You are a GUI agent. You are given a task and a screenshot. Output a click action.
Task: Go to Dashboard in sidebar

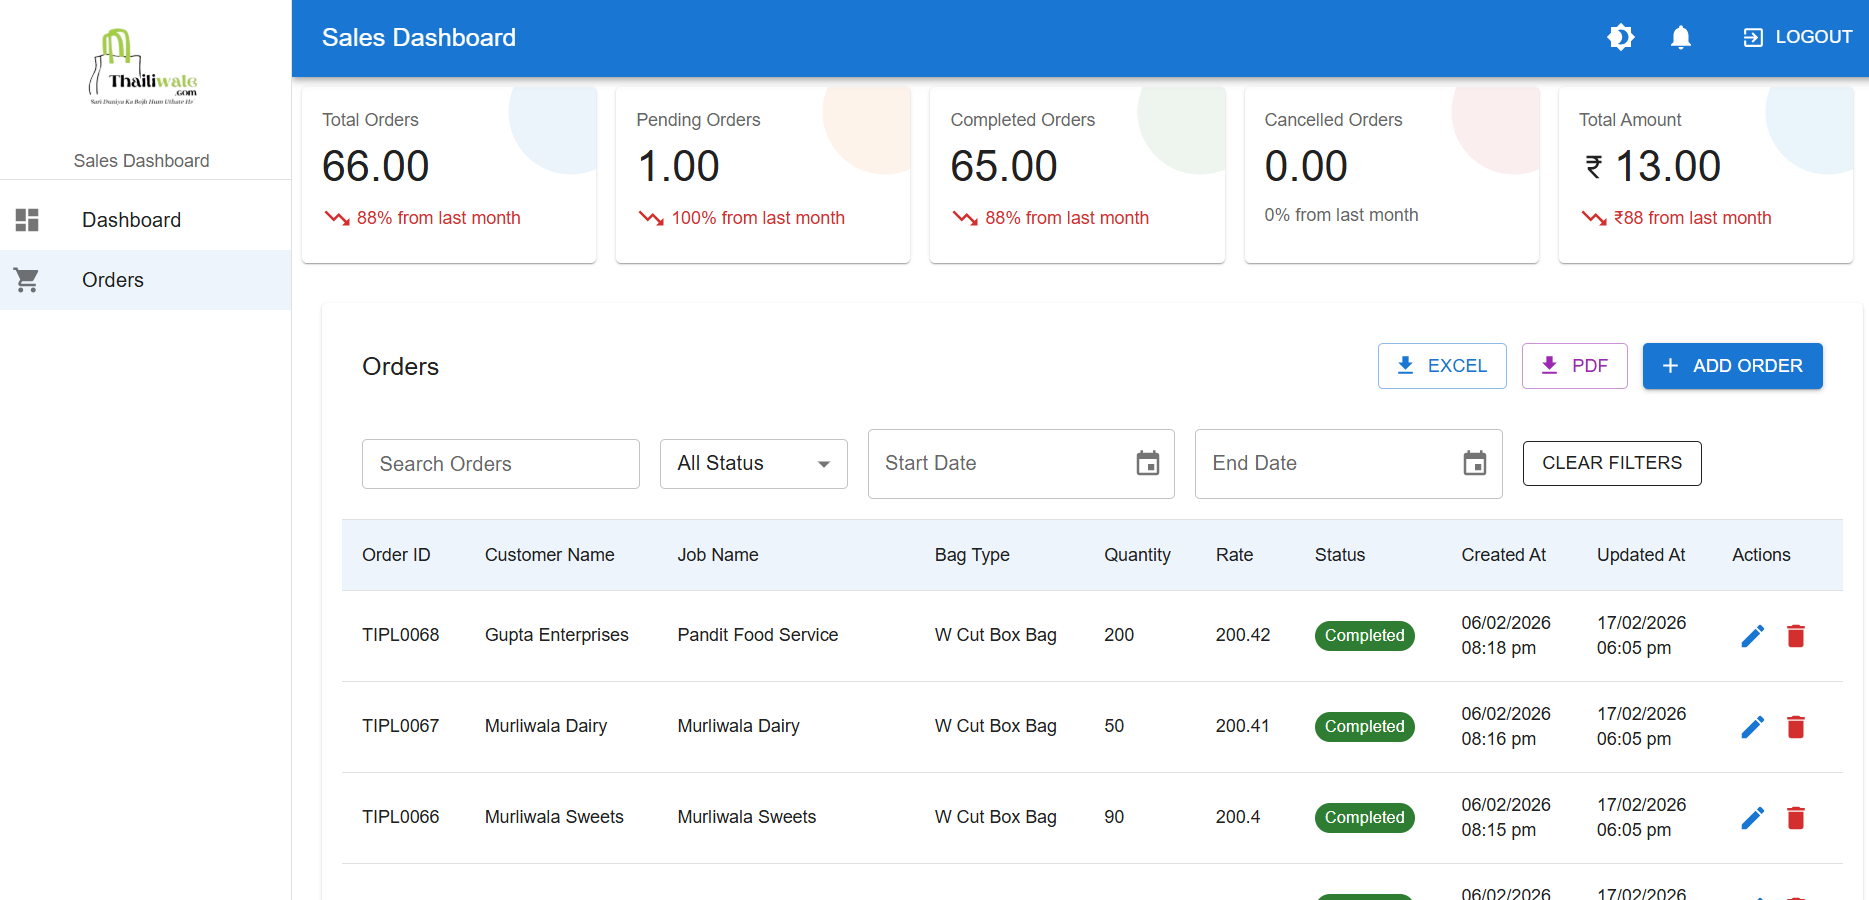point(131,220)
